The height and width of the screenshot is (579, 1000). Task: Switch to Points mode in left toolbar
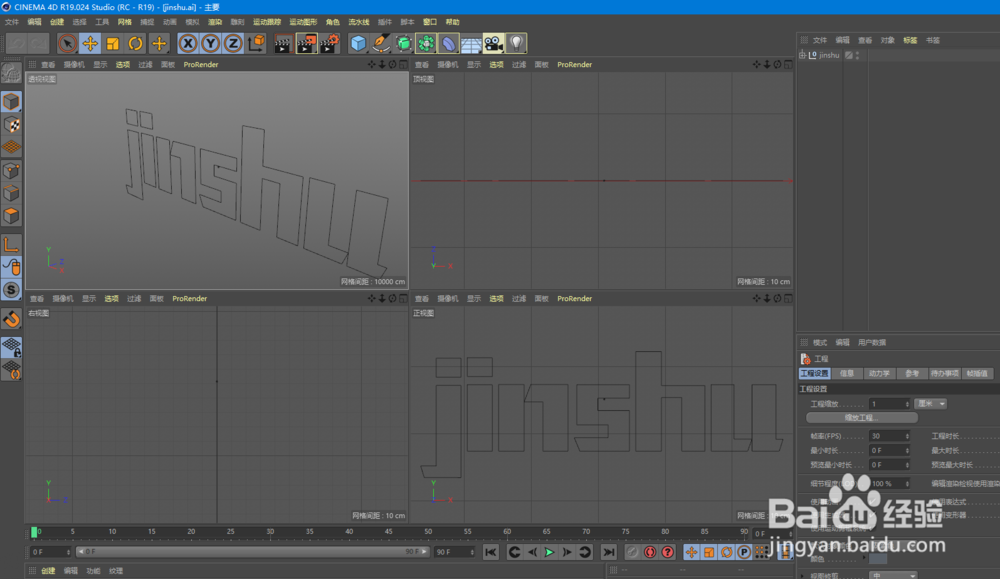(x=11, y=170)
